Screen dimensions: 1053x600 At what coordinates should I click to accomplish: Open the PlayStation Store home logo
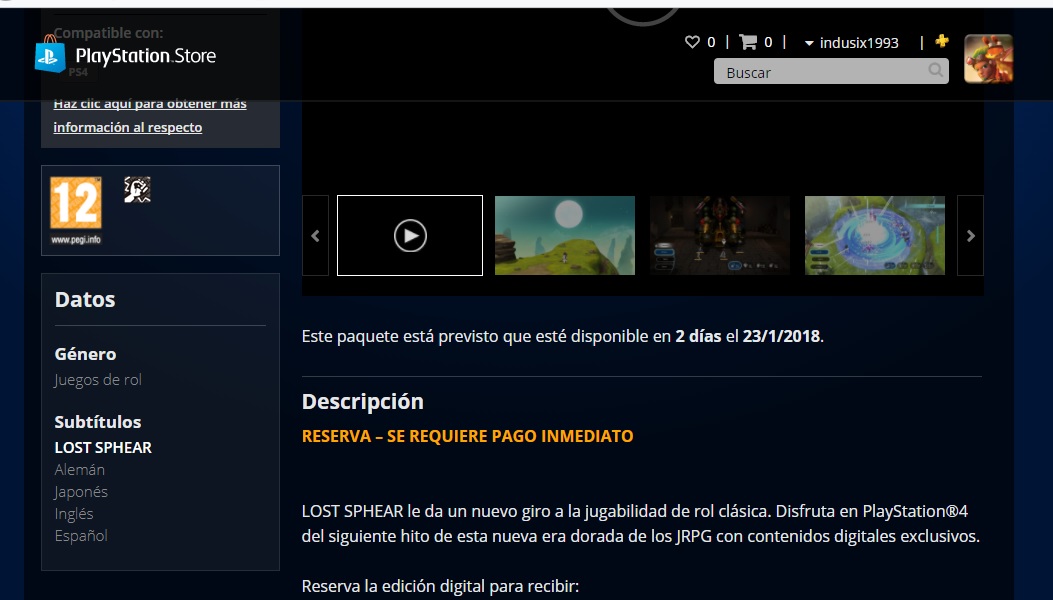pyautogui.click(x=126, y=54)
